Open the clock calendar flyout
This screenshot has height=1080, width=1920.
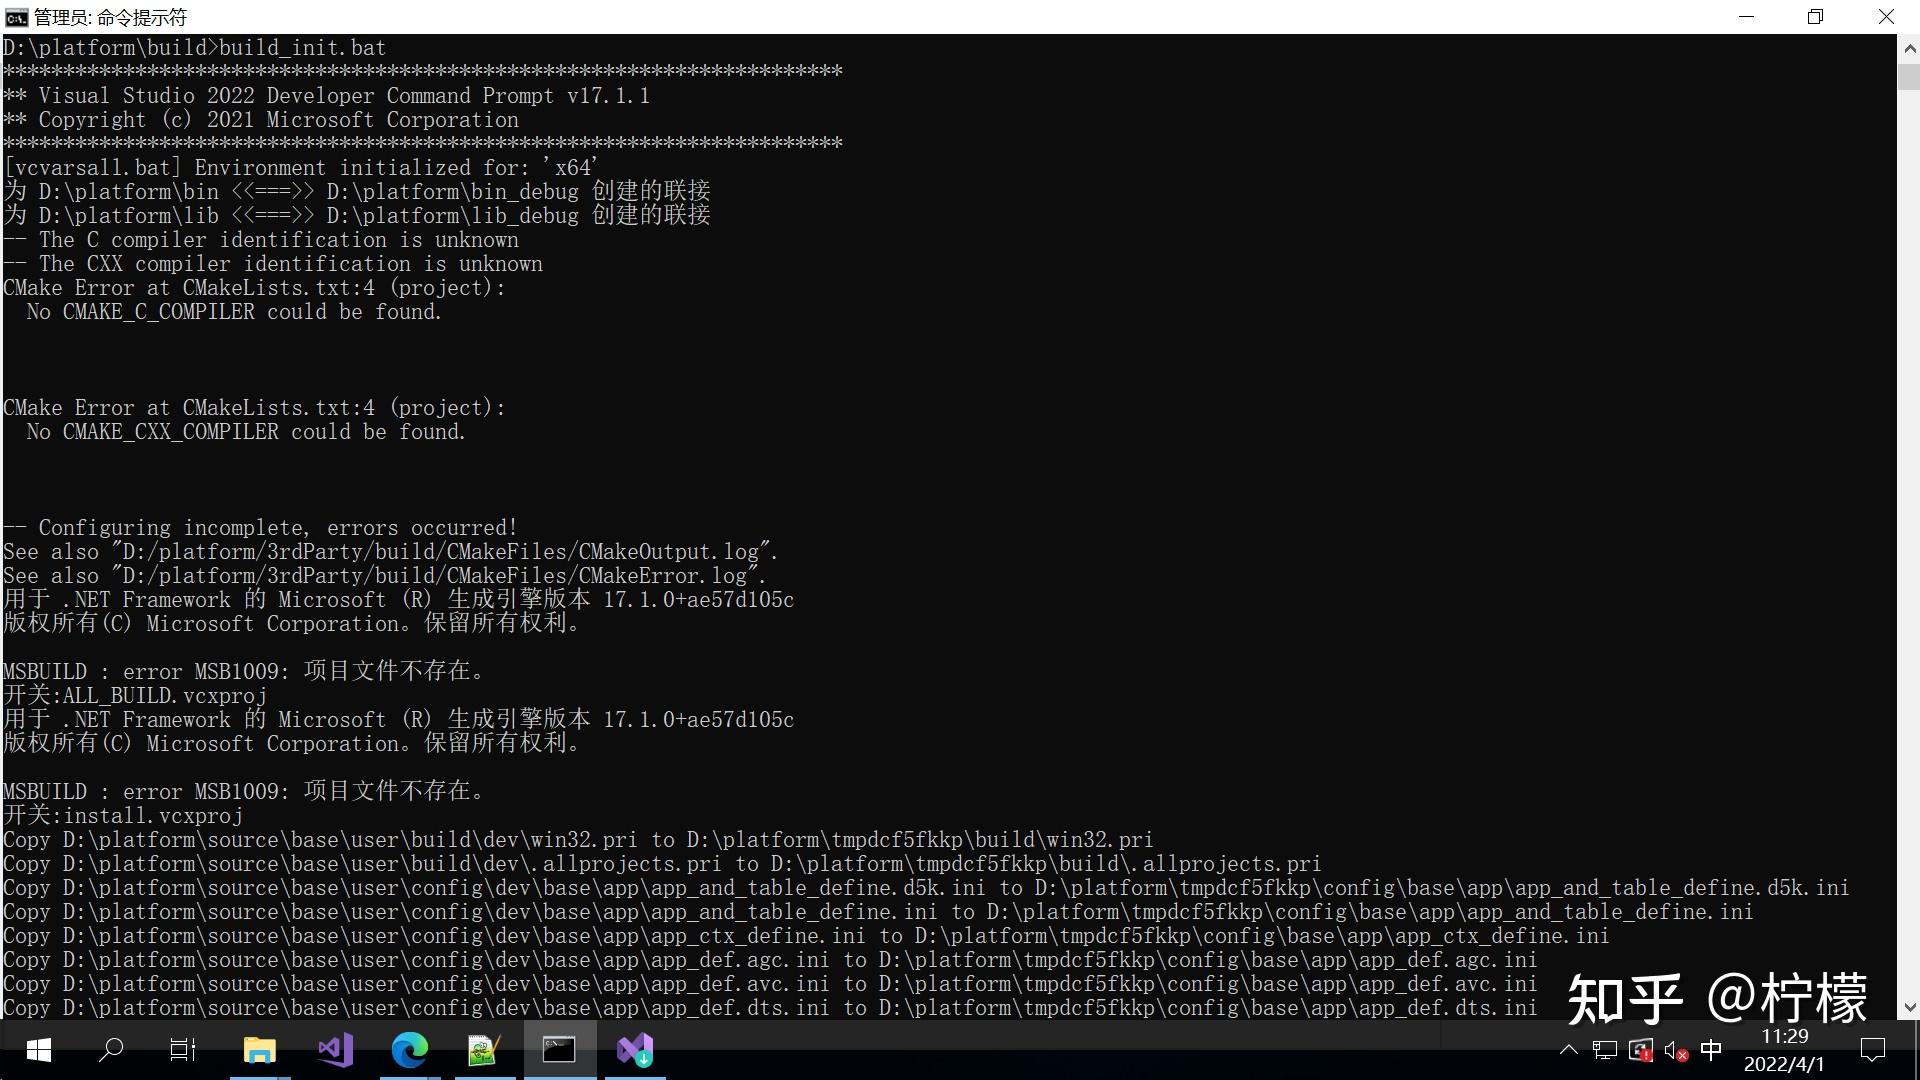tap(1785, 1050)
